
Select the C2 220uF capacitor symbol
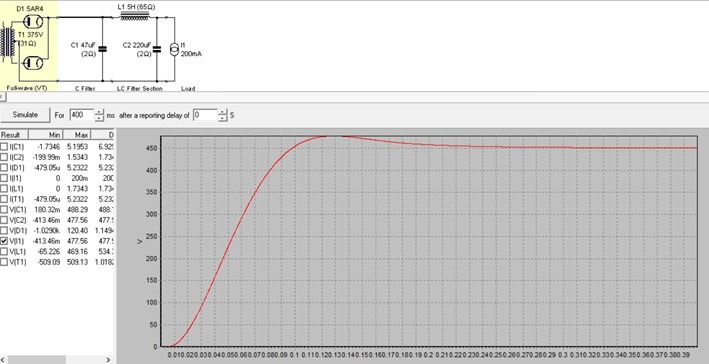tap(157, 49)
